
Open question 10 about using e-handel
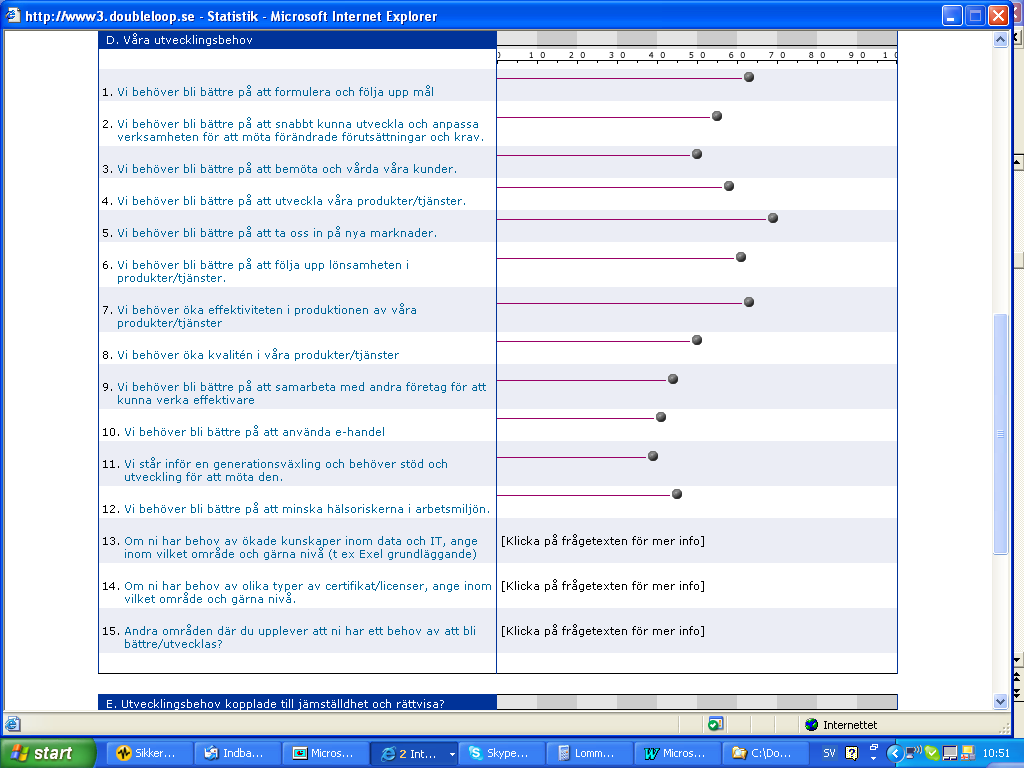(x=254, y=432)
